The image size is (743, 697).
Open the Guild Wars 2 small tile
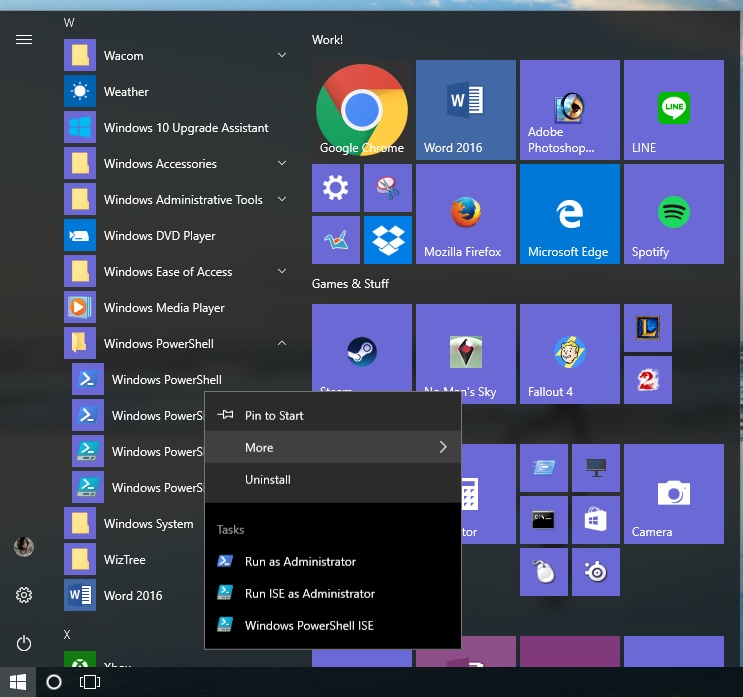pos(648,380)
